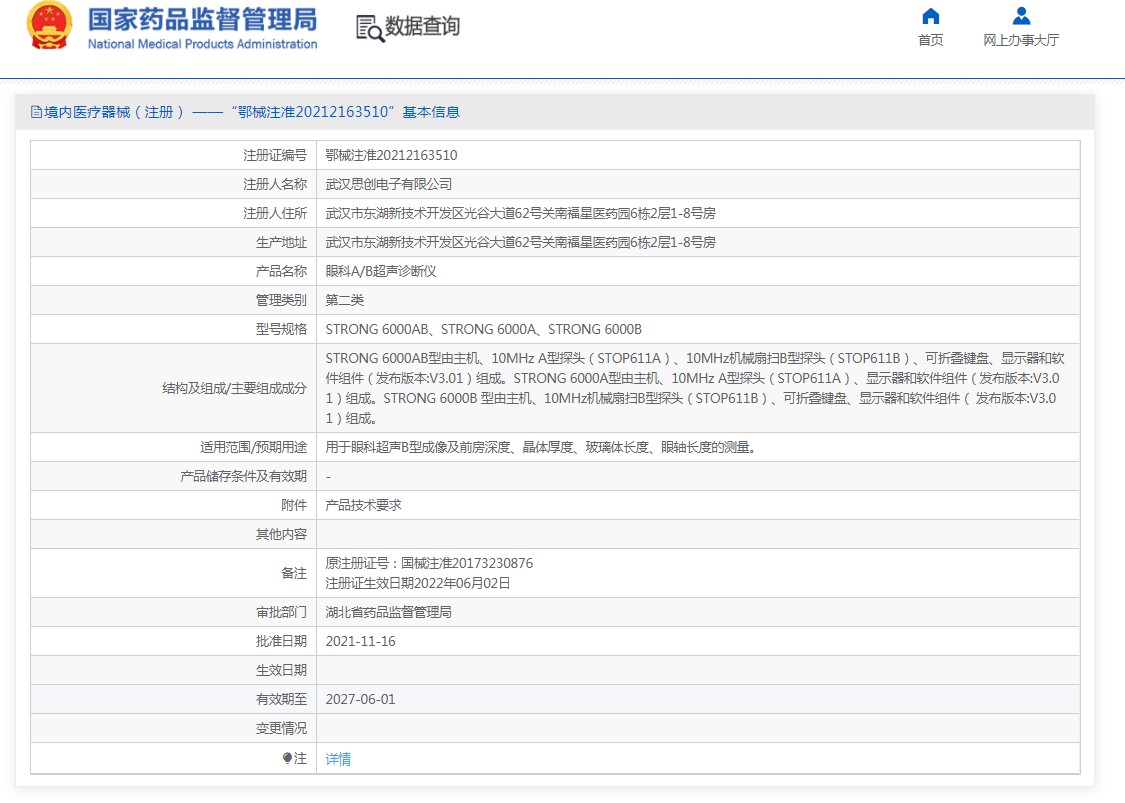Select expiry date 2027-06-01
Screen dimensions: 1125x803
360,699
